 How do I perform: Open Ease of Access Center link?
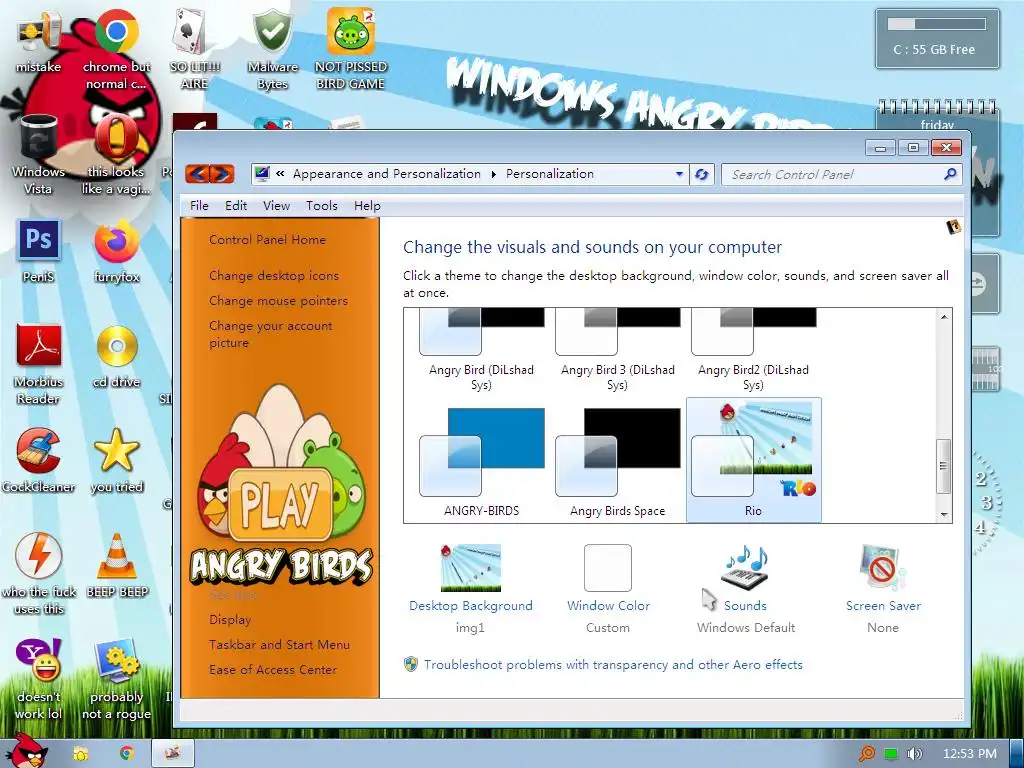point(273,669)
